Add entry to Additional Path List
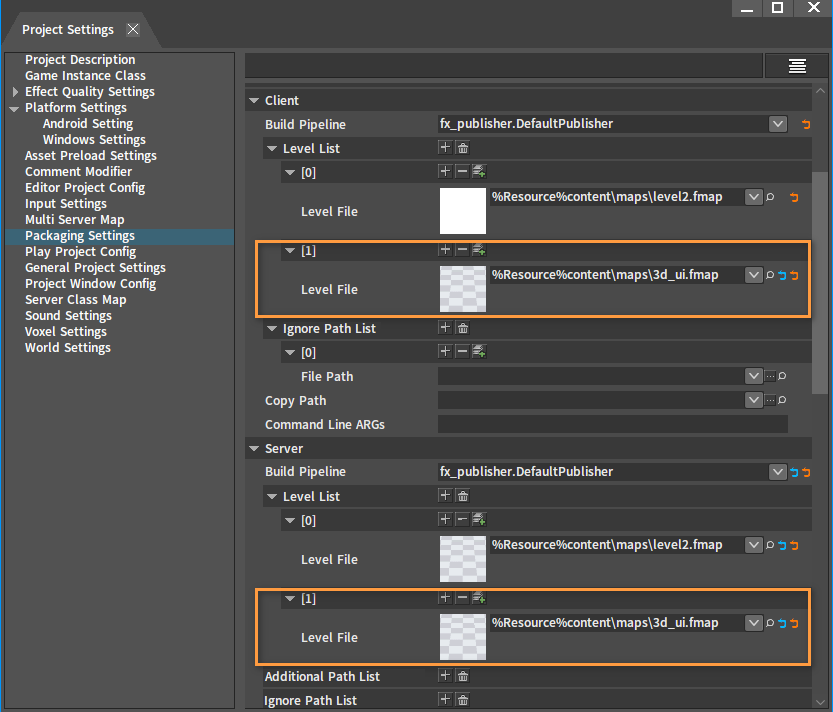 coord(445,676)
